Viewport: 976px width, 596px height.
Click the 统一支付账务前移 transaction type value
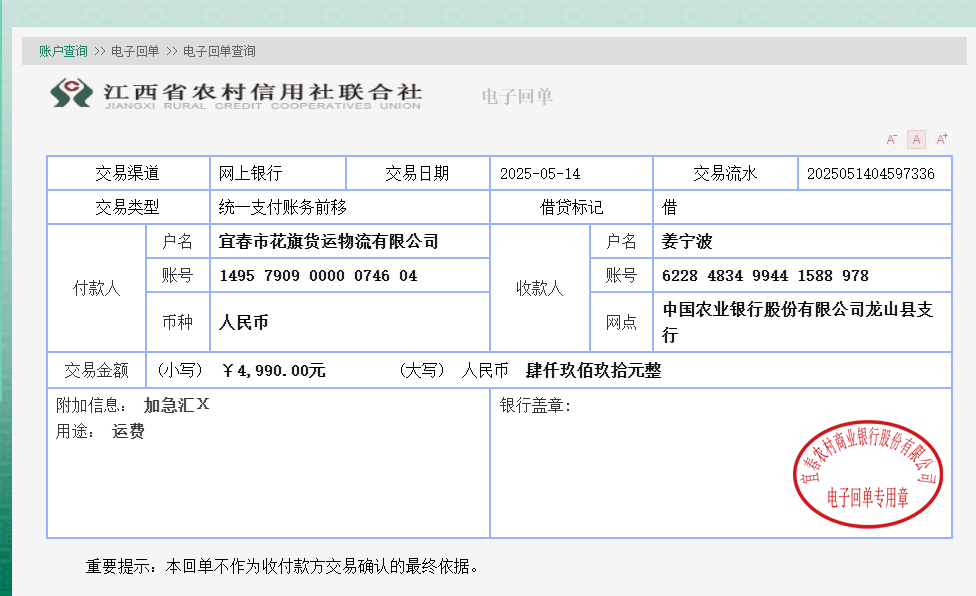pyautogui.click(x=283, y=207)
